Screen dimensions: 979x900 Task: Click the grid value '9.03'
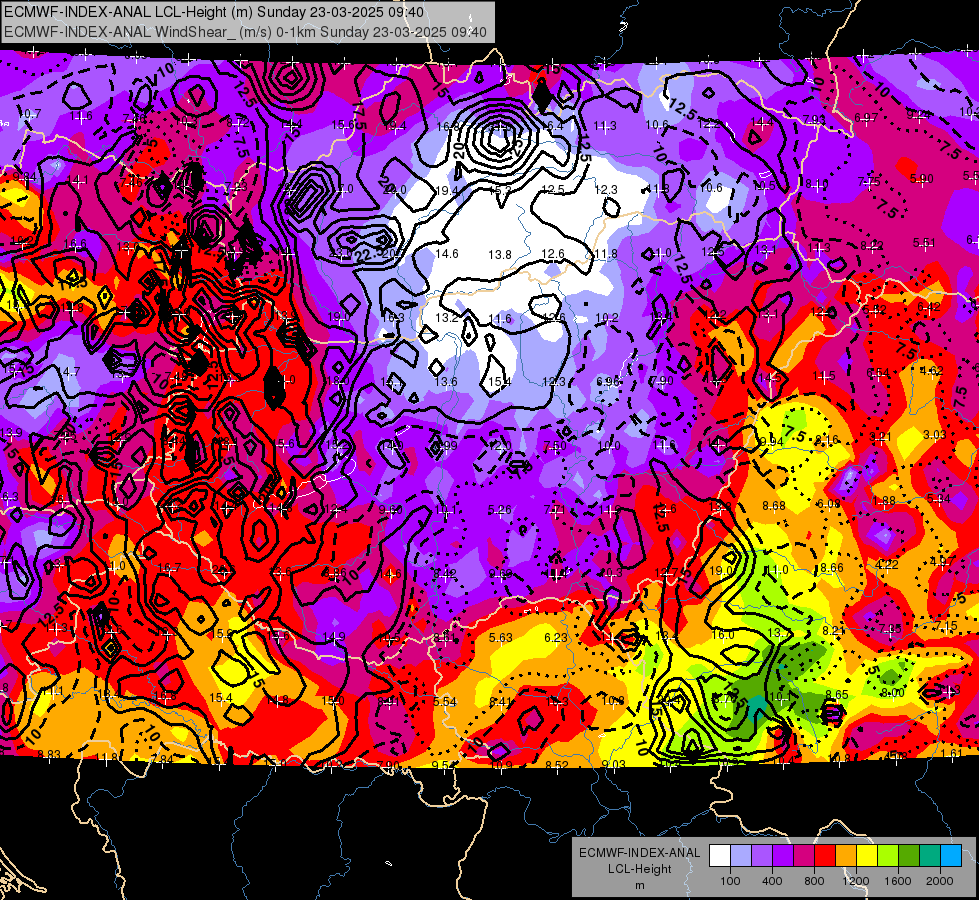(613, 764)
